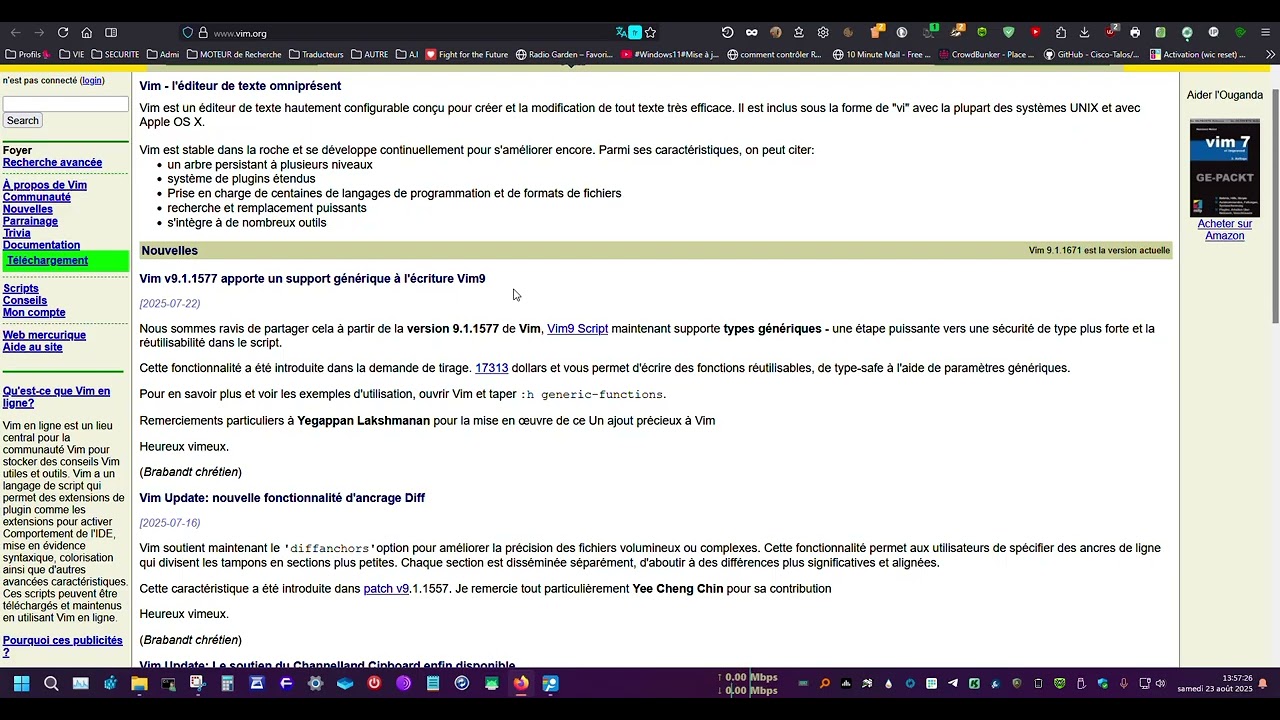Click the settings gear icon in browser toolbar
The height and width of the screenshot is (720, 1280).
tap(823, 33)
